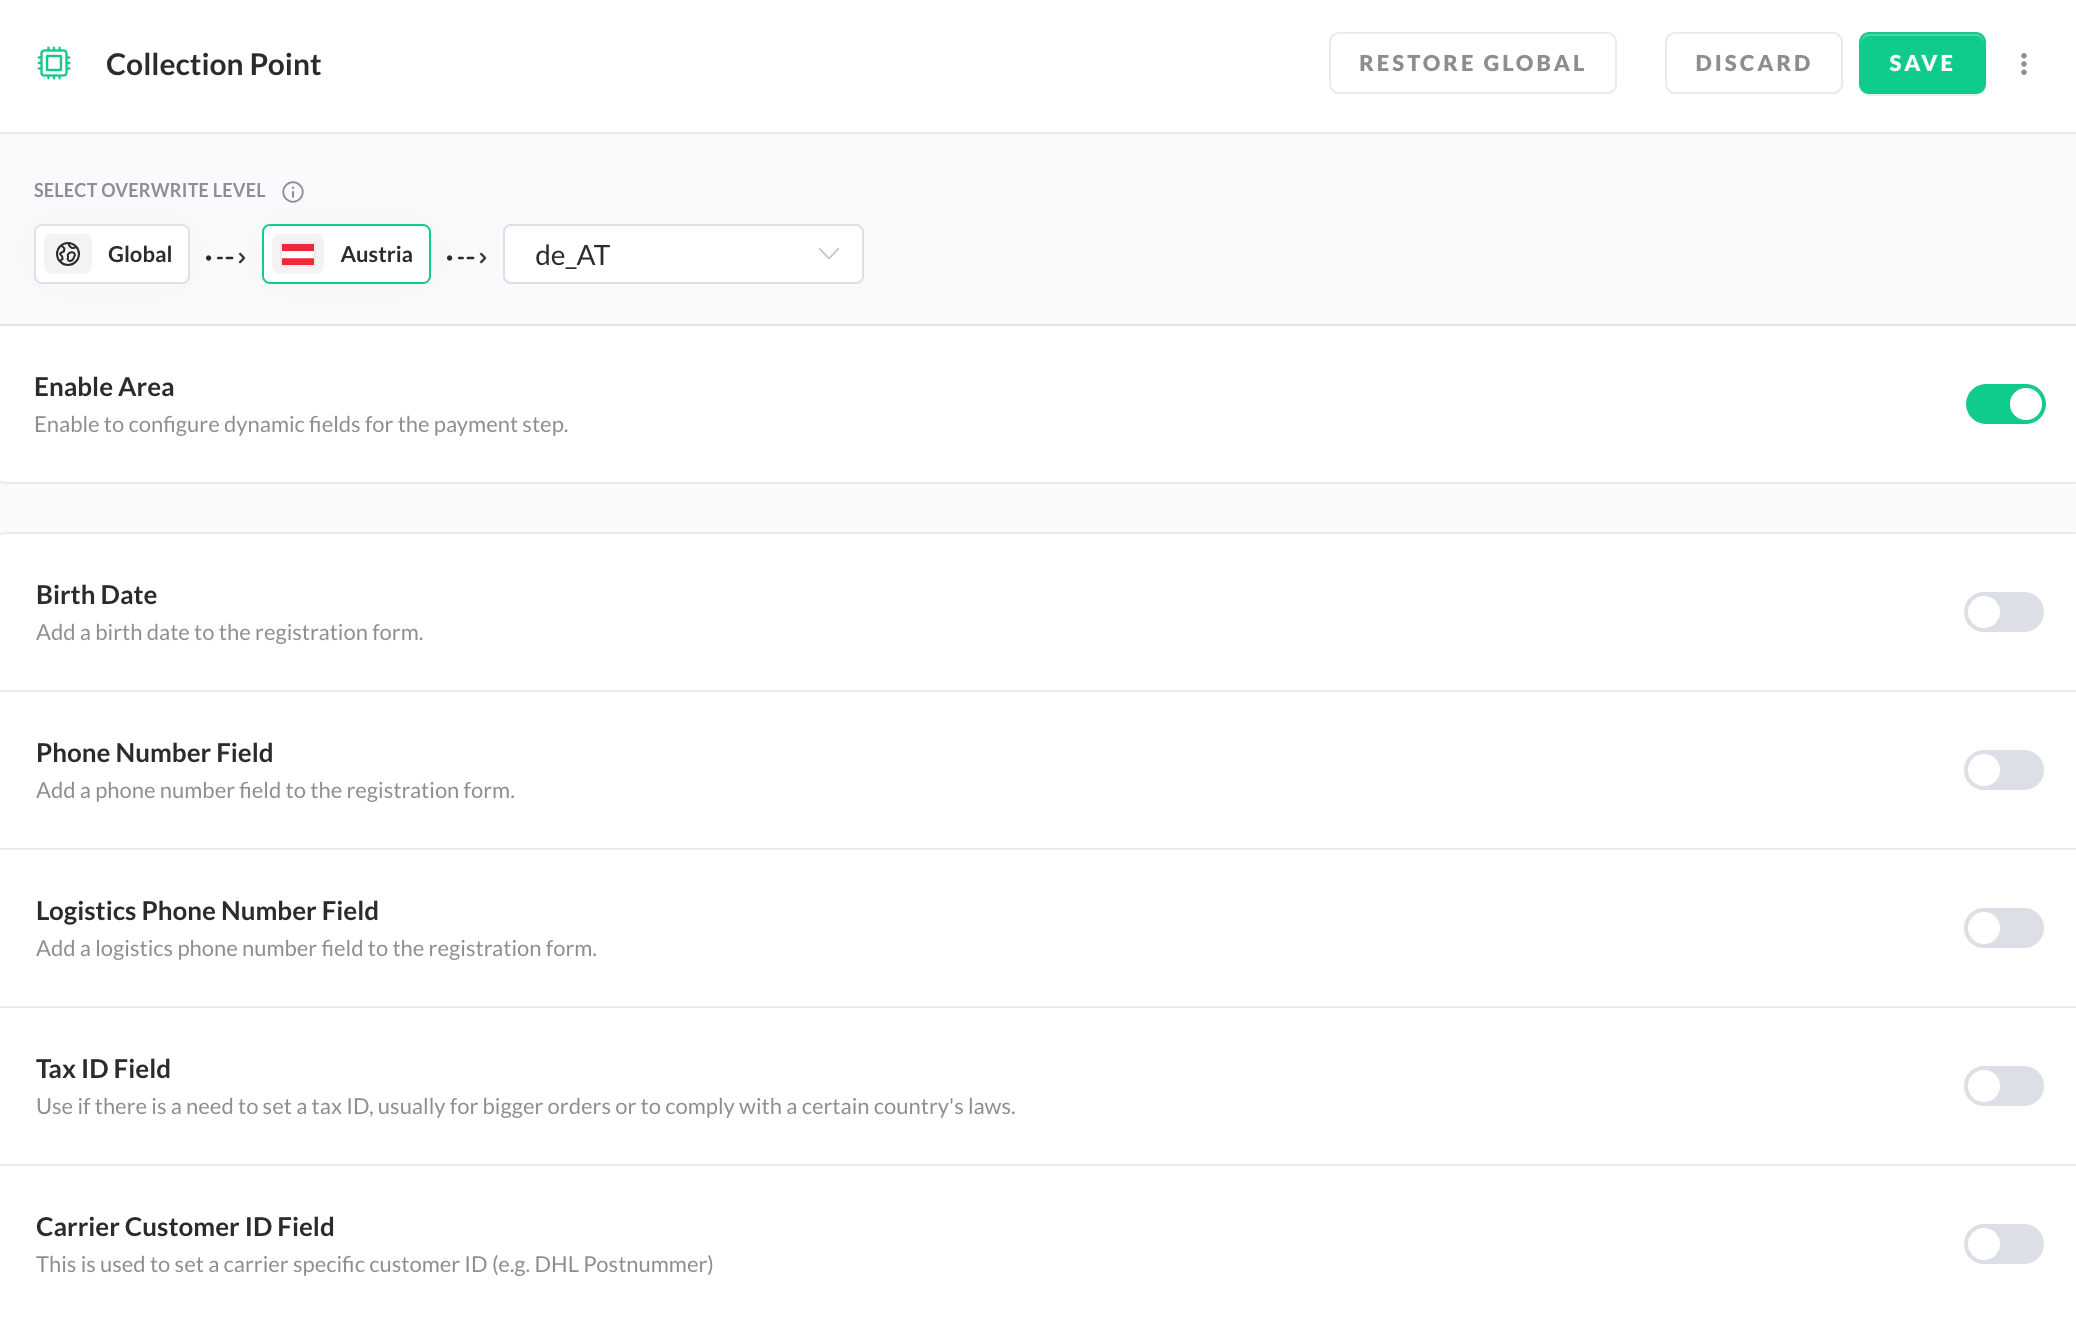The image size is (2076, 1318).
Task: Click Restore Global button
Action: pyautogui.click(x=1472, y=63)
